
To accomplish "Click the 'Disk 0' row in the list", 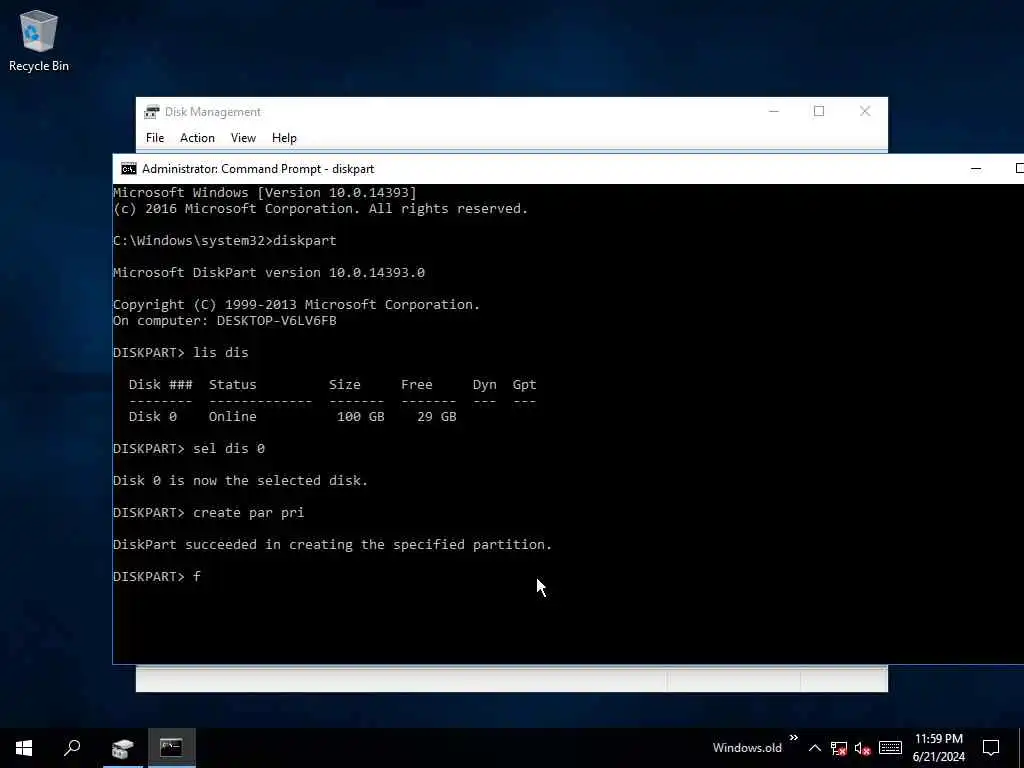I will [293, 417].
